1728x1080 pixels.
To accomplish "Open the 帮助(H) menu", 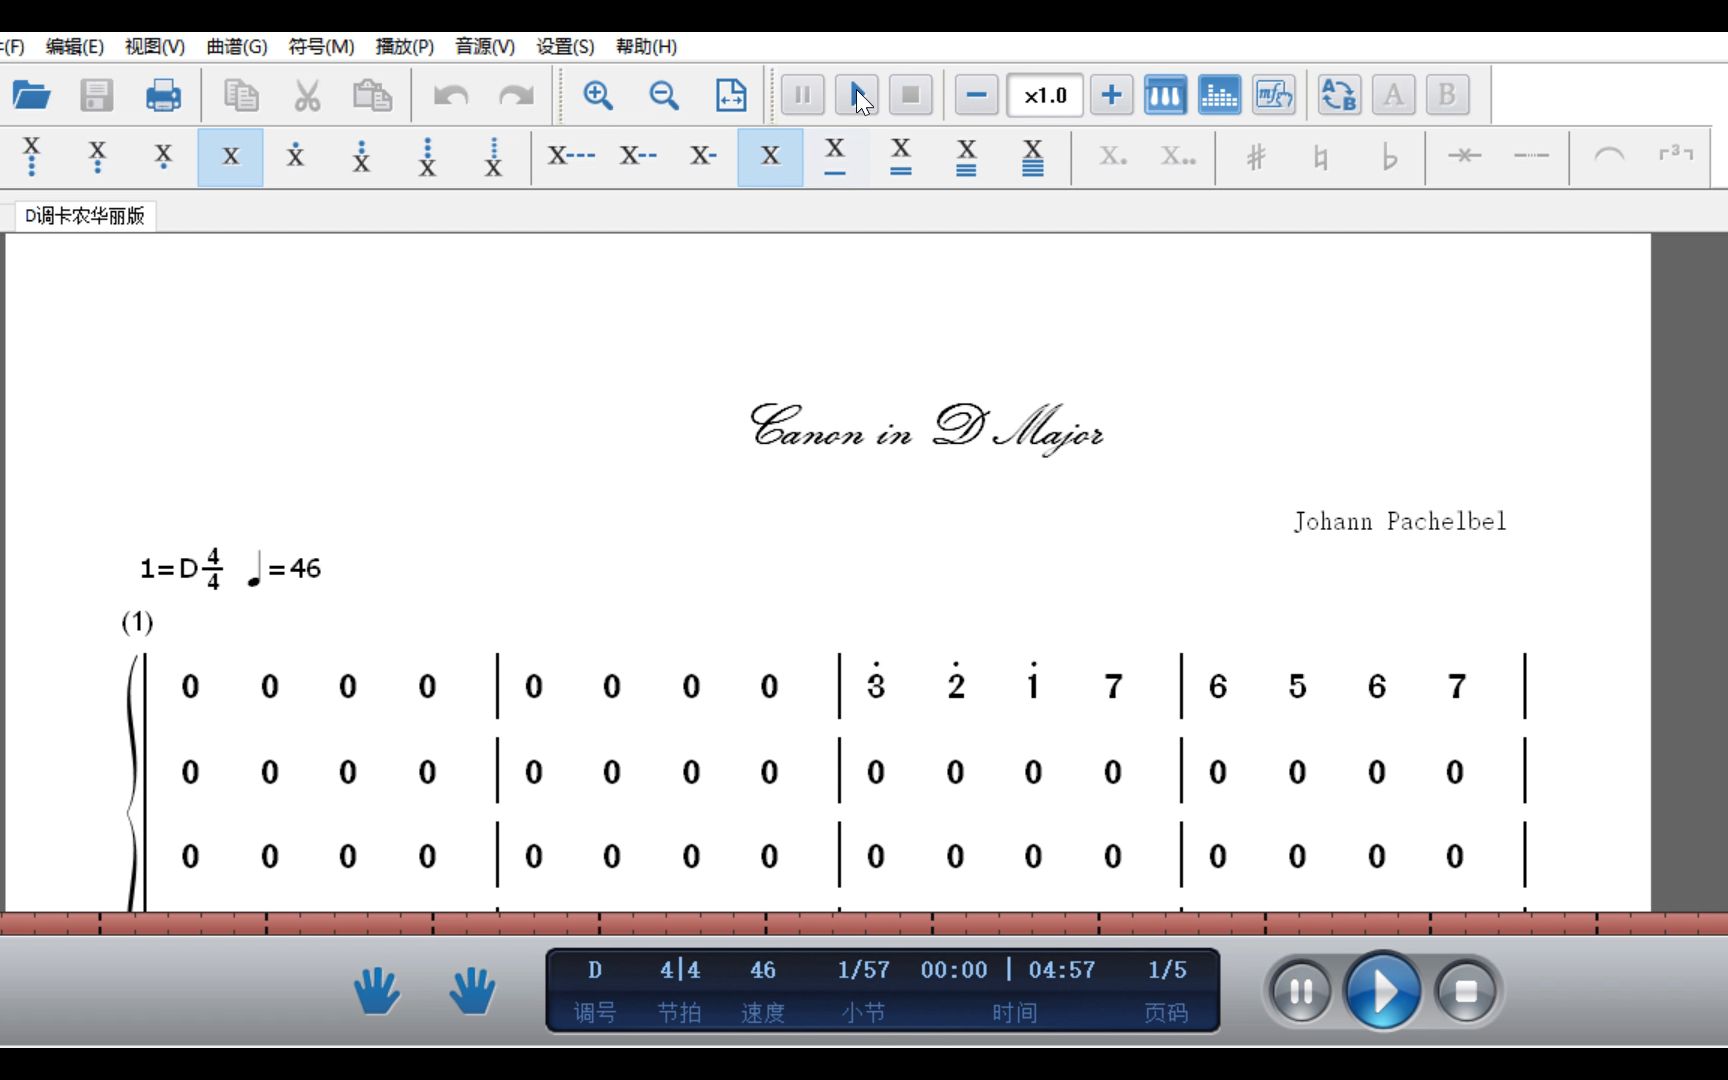I will [x=646, y=47].
